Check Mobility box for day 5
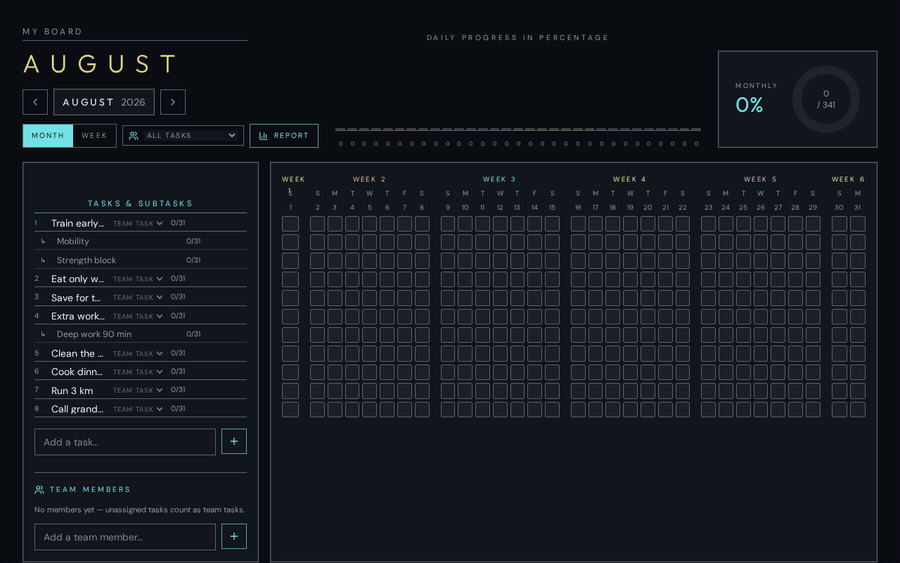The image size is (900, 563). tap(370, 242)
